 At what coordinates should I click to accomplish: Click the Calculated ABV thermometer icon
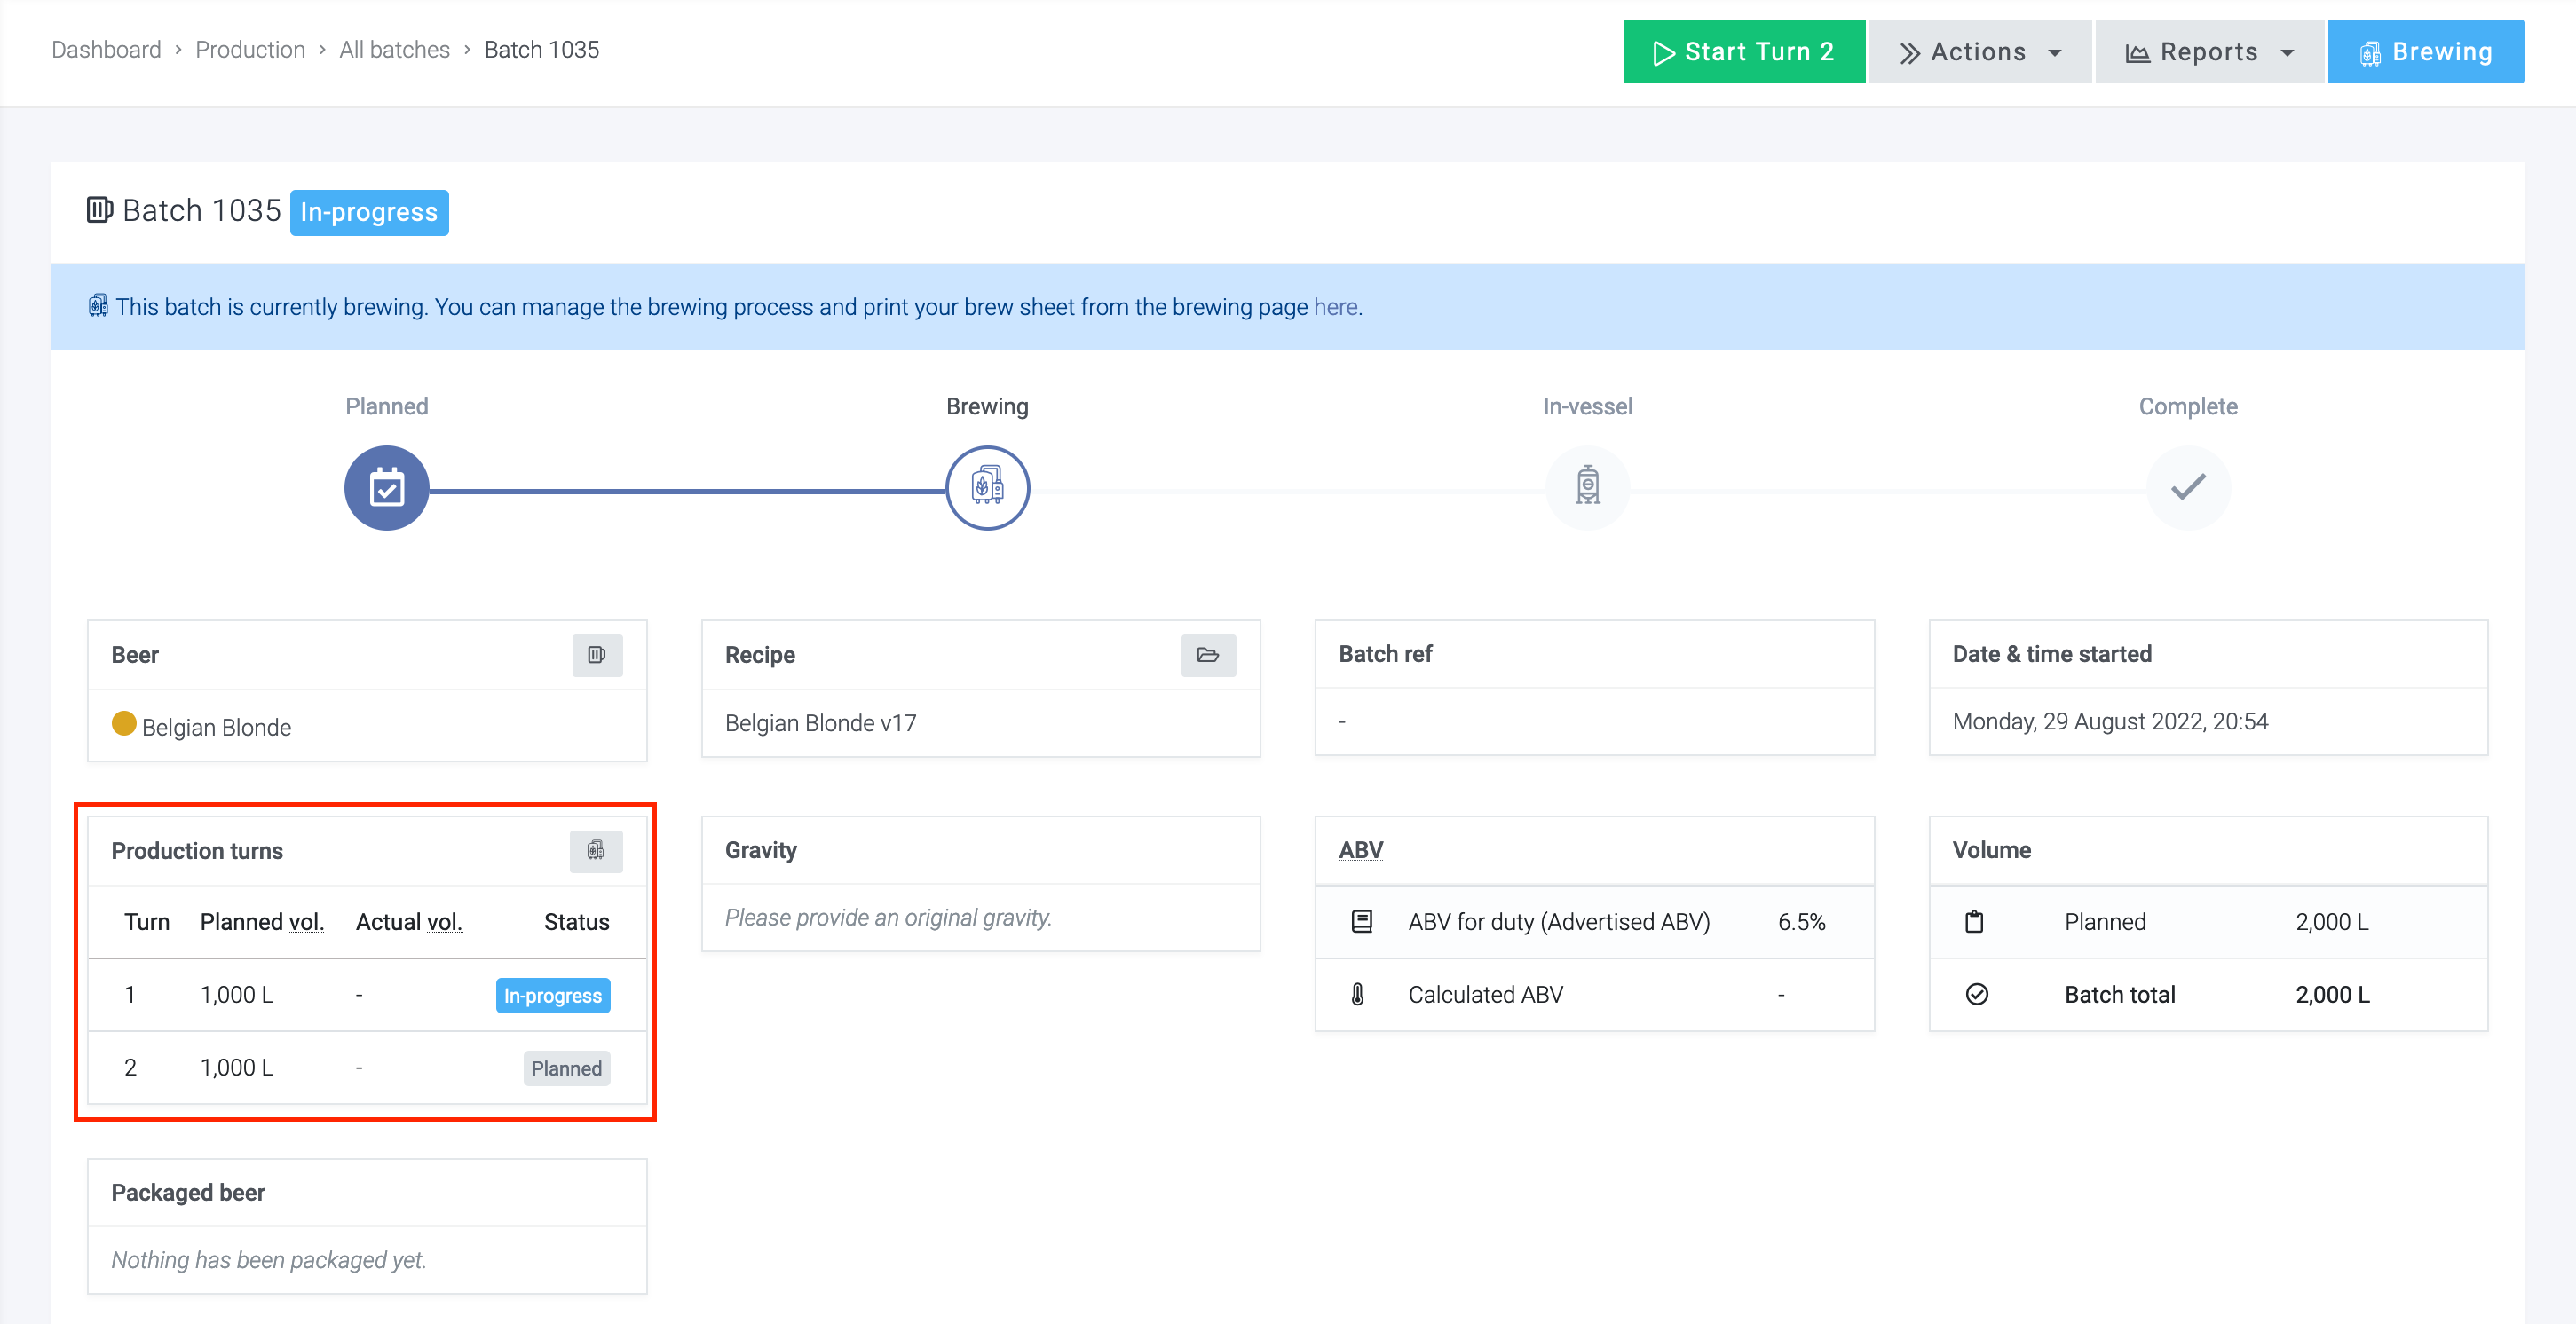(x=1358, y=995)
